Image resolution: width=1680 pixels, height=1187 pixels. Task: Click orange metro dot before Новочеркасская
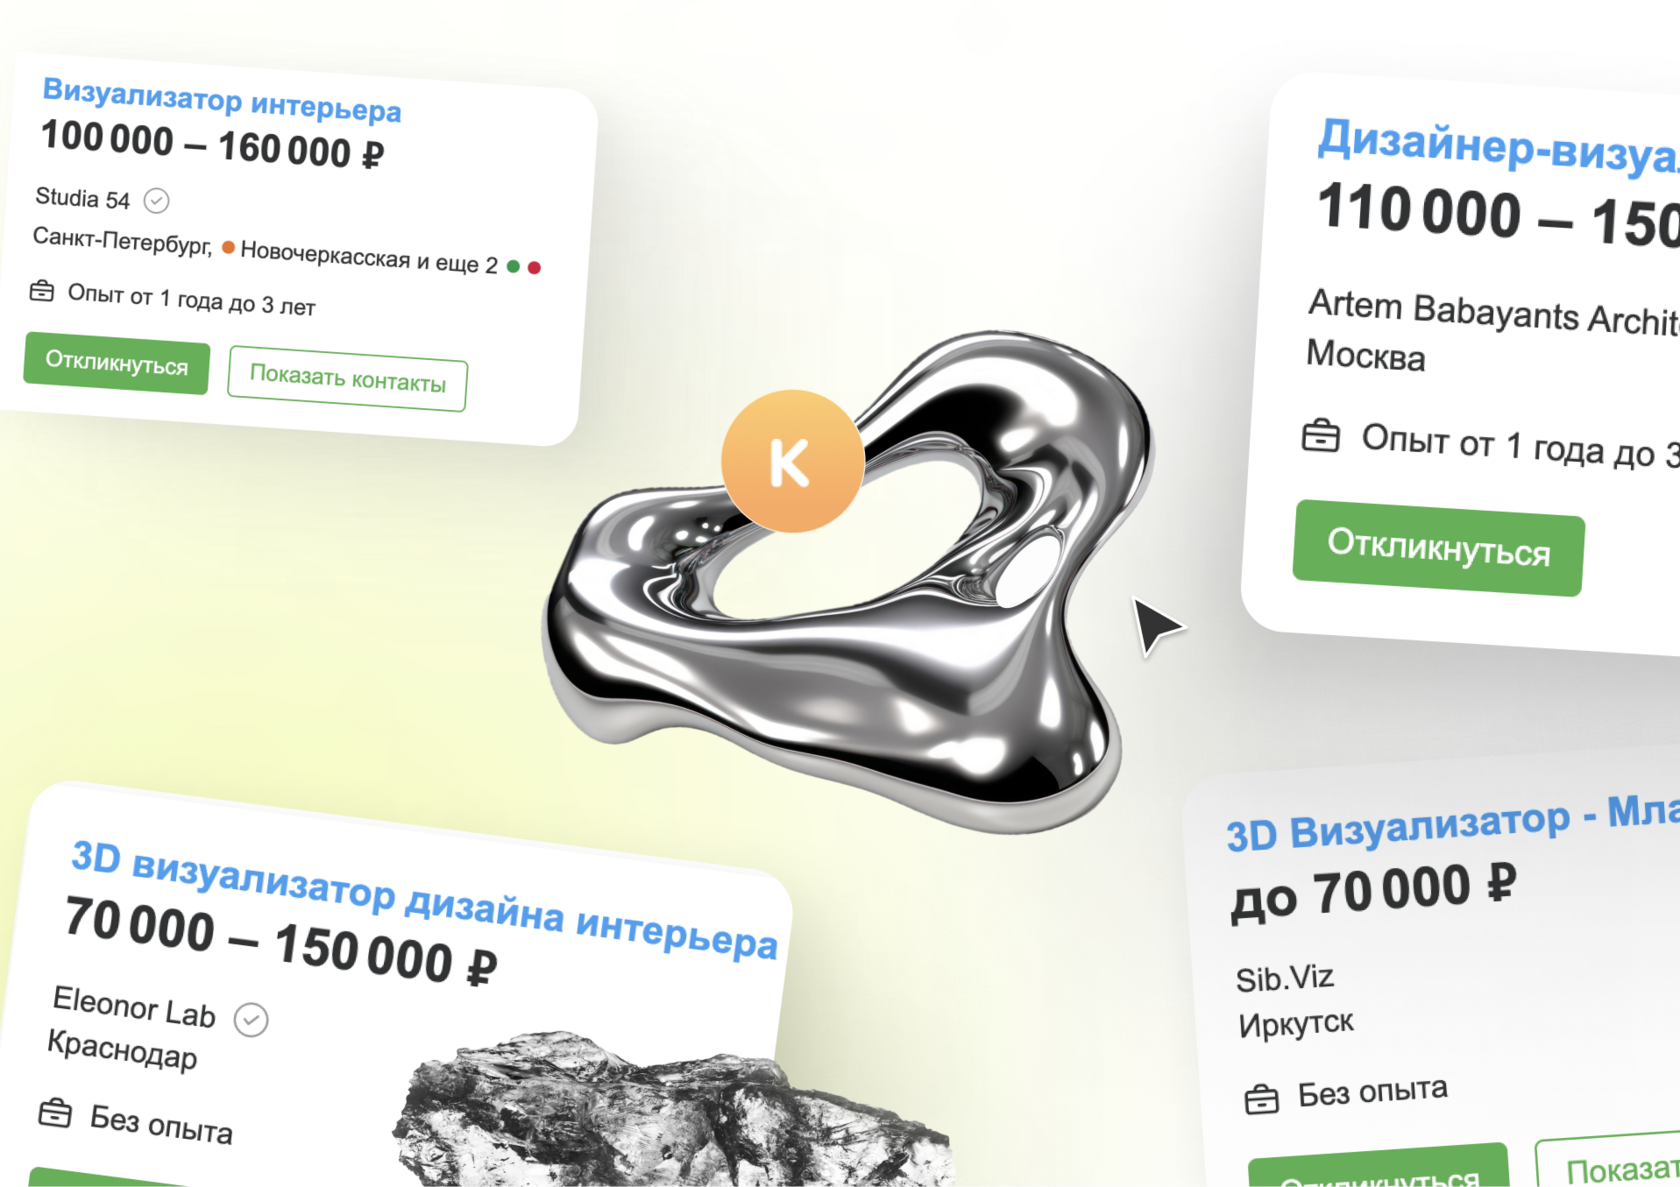[228, 247]
